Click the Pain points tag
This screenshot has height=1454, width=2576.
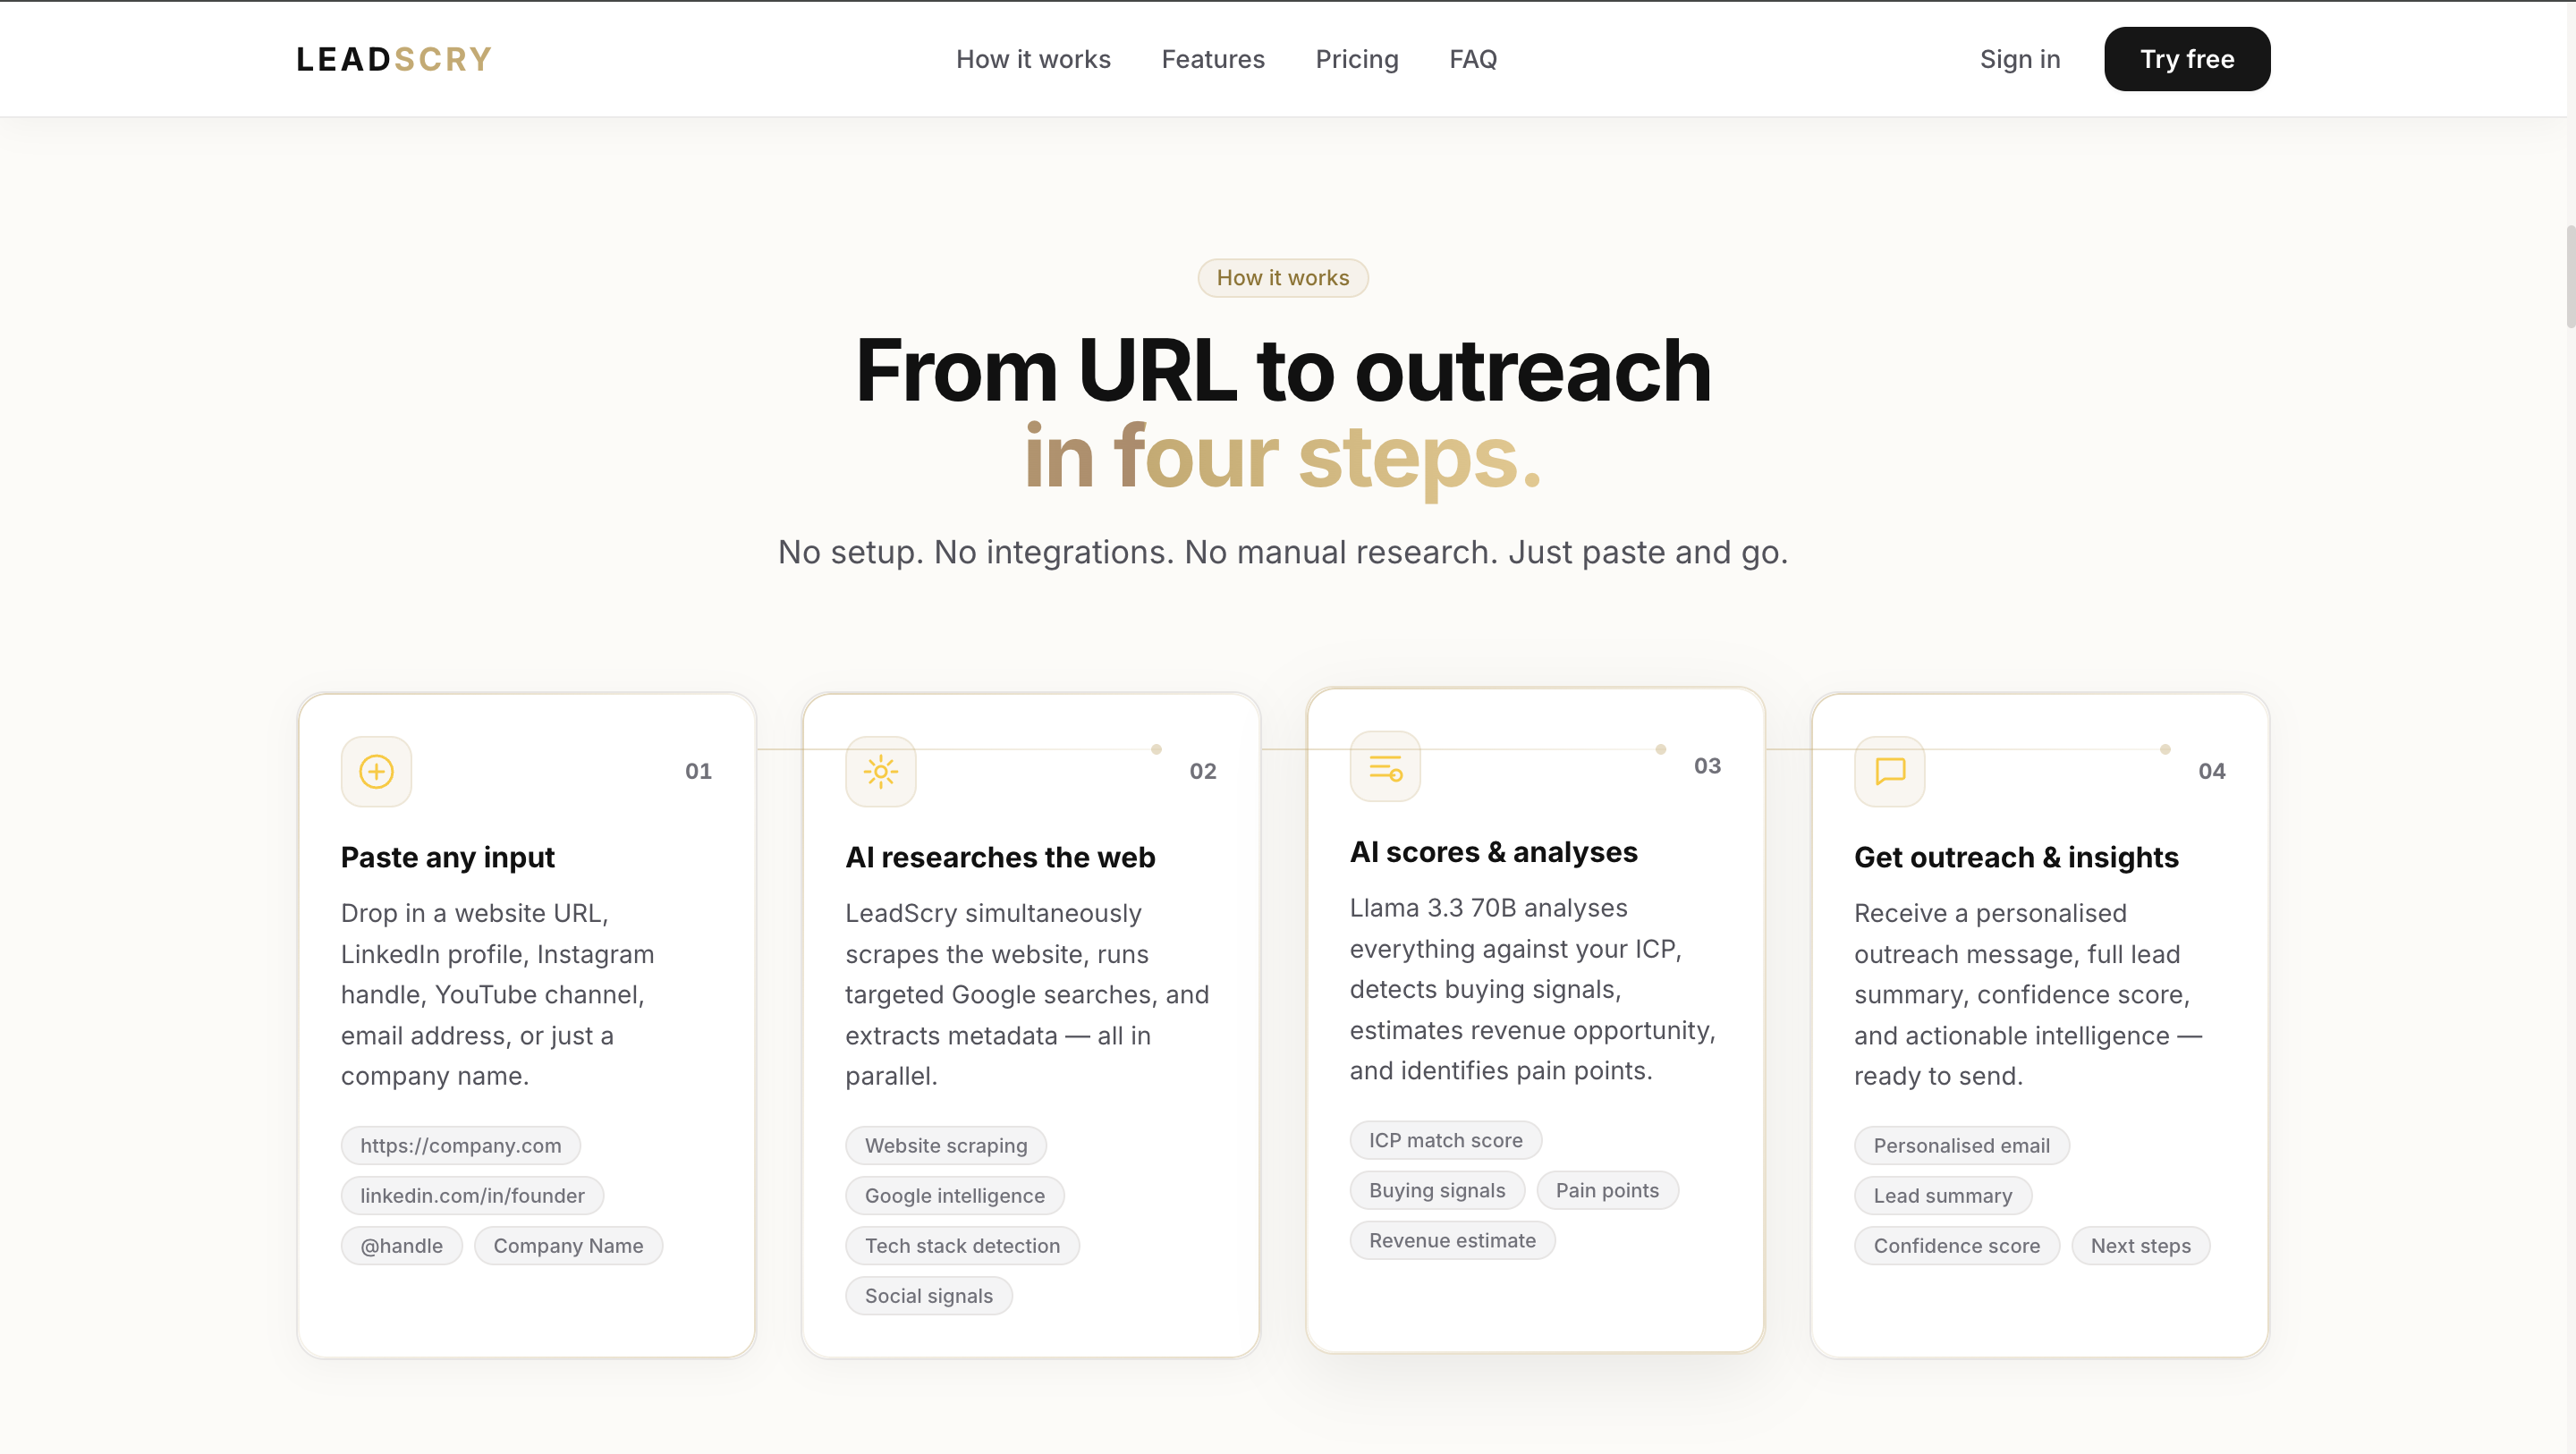pyautogui.click(x=1607, y=1190)
